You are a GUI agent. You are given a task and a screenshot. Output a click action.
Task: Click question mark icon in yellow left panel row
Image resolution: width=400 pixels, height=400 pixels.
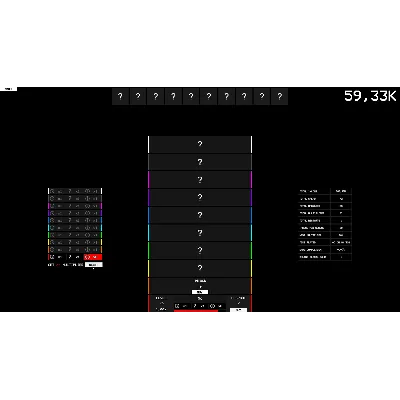pyautogui.click(x=70, y=242)
